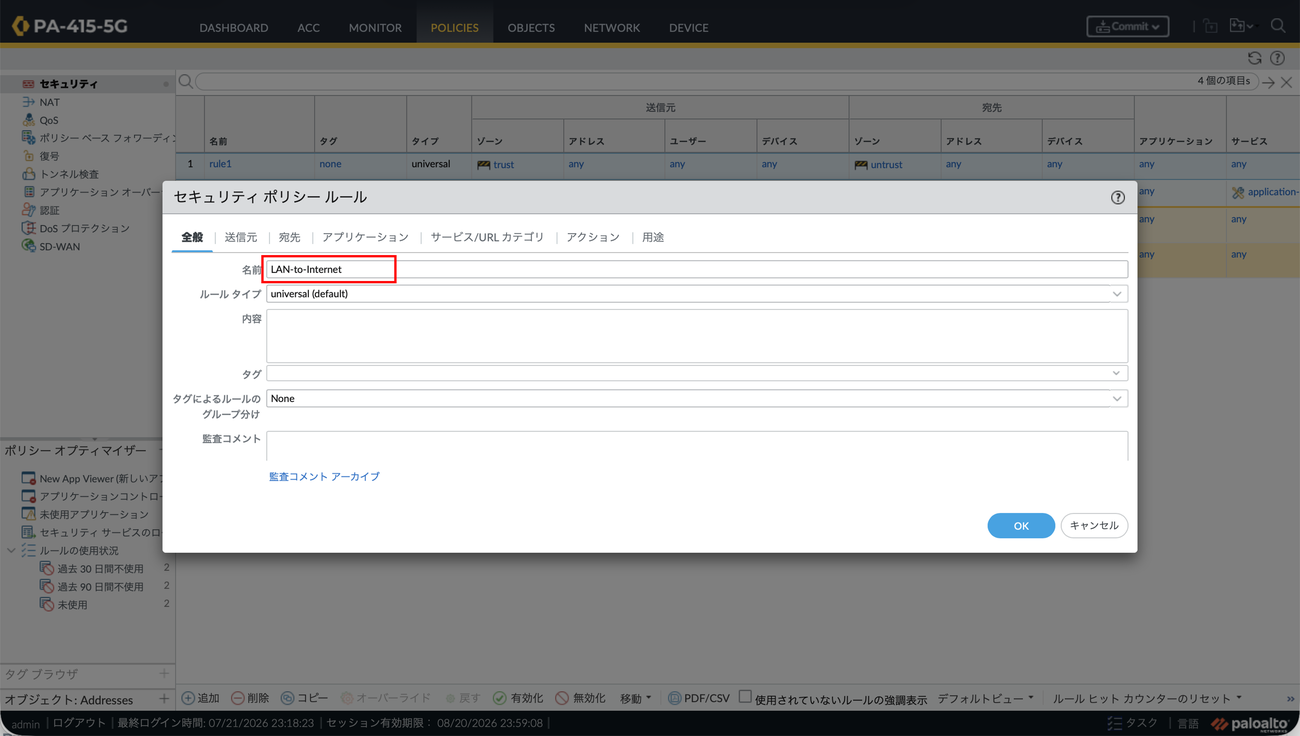Click the filter search magnifier icon

click(186, 82)
